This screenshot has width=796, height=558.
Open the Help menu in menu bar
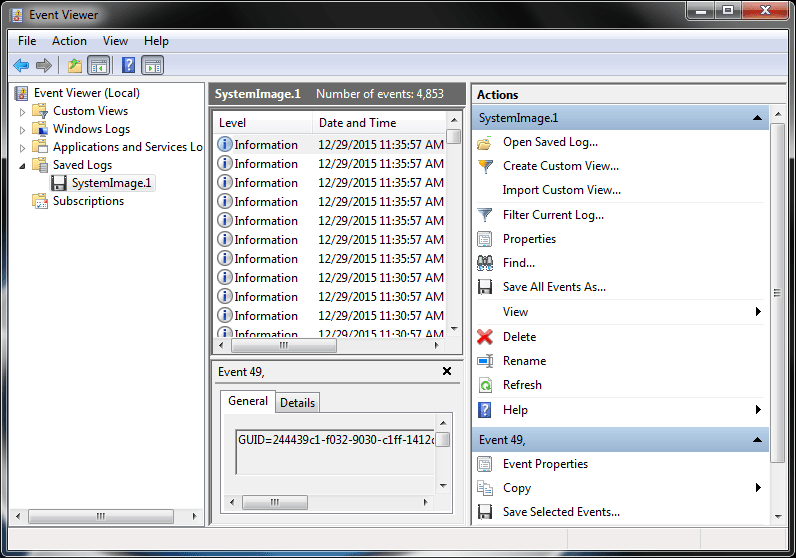pos(156,41)
